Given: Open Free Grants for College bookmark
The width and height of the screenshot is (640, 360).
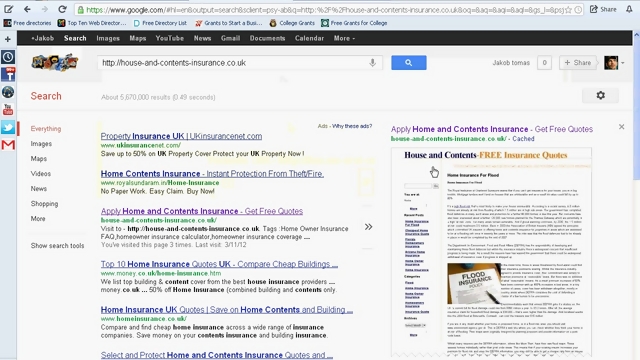Looking at the screenshot, I should (x=354, y=23).
